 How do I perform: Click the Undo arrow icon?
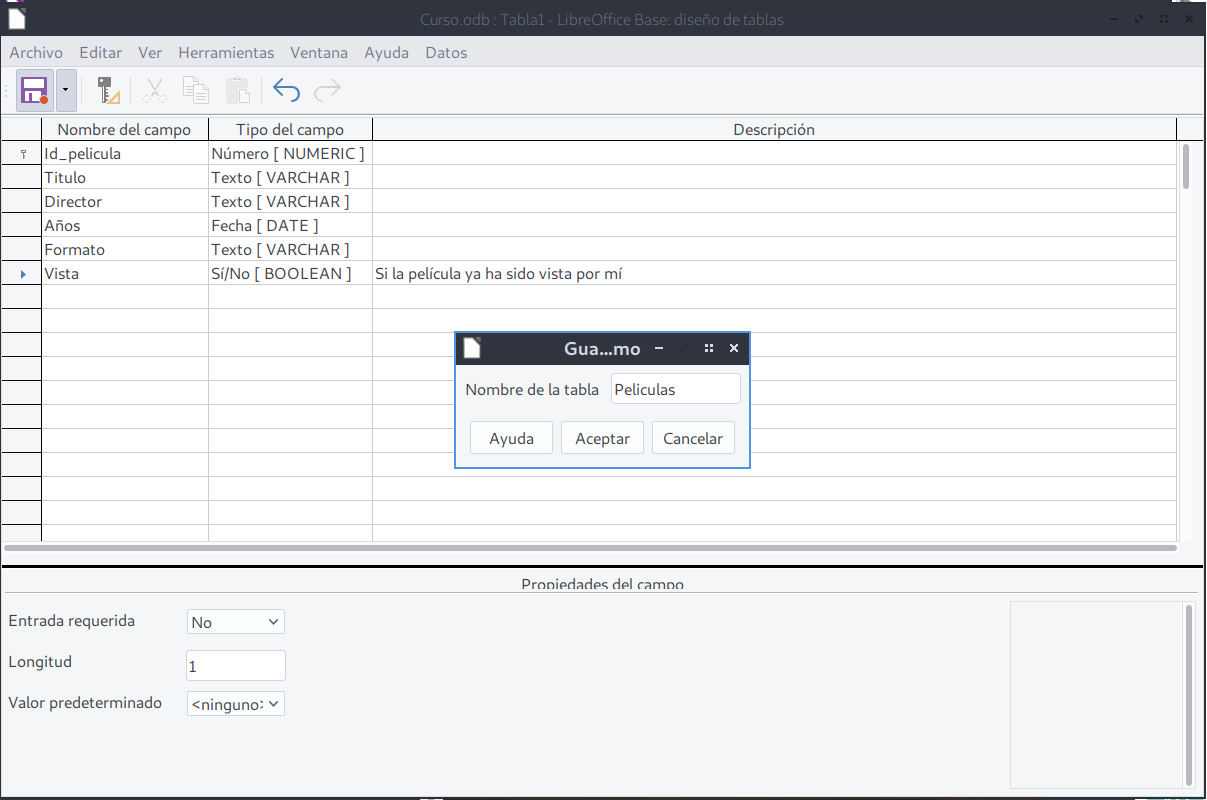pos(286,91)
